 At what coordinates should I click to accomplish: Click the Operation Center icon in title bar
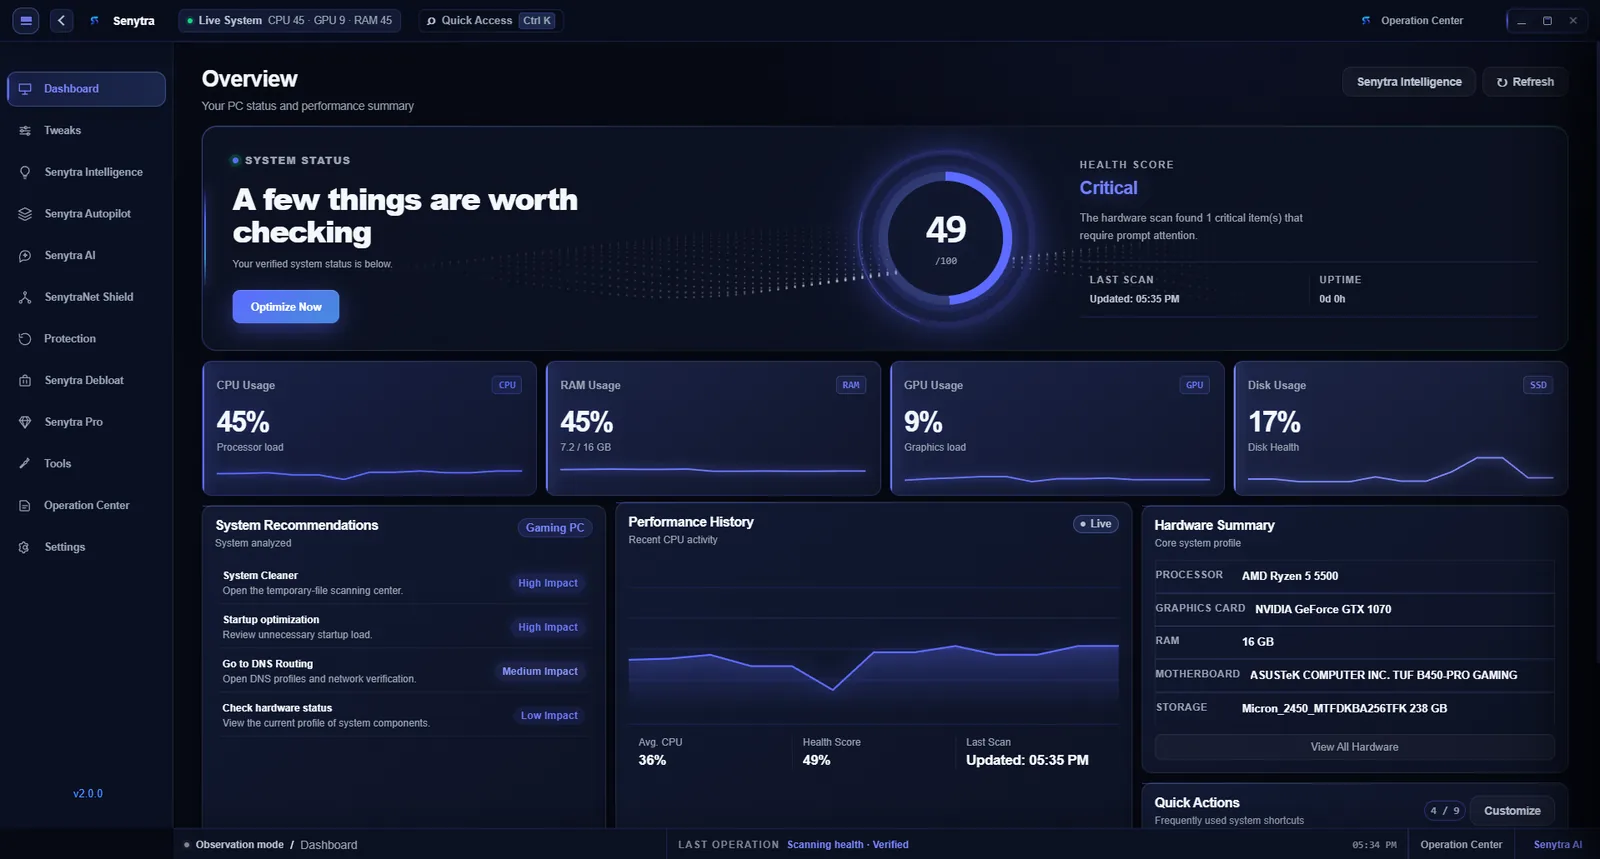tap(1366, 20)
